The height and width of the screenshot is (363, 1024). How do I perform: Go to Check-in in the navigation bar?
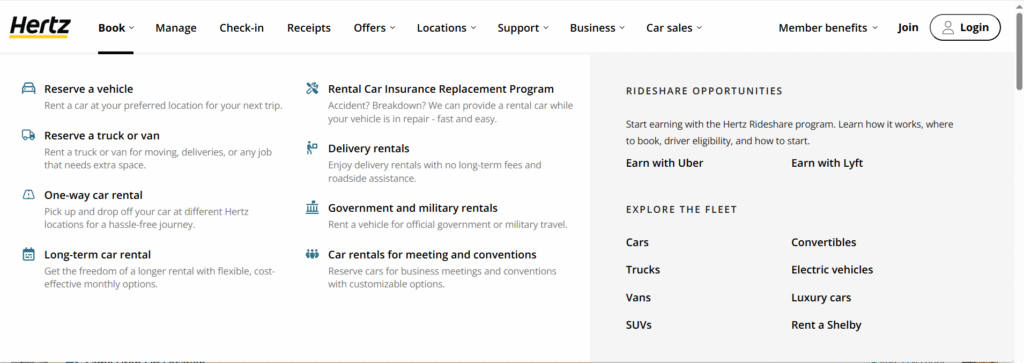tap(242, 28)
